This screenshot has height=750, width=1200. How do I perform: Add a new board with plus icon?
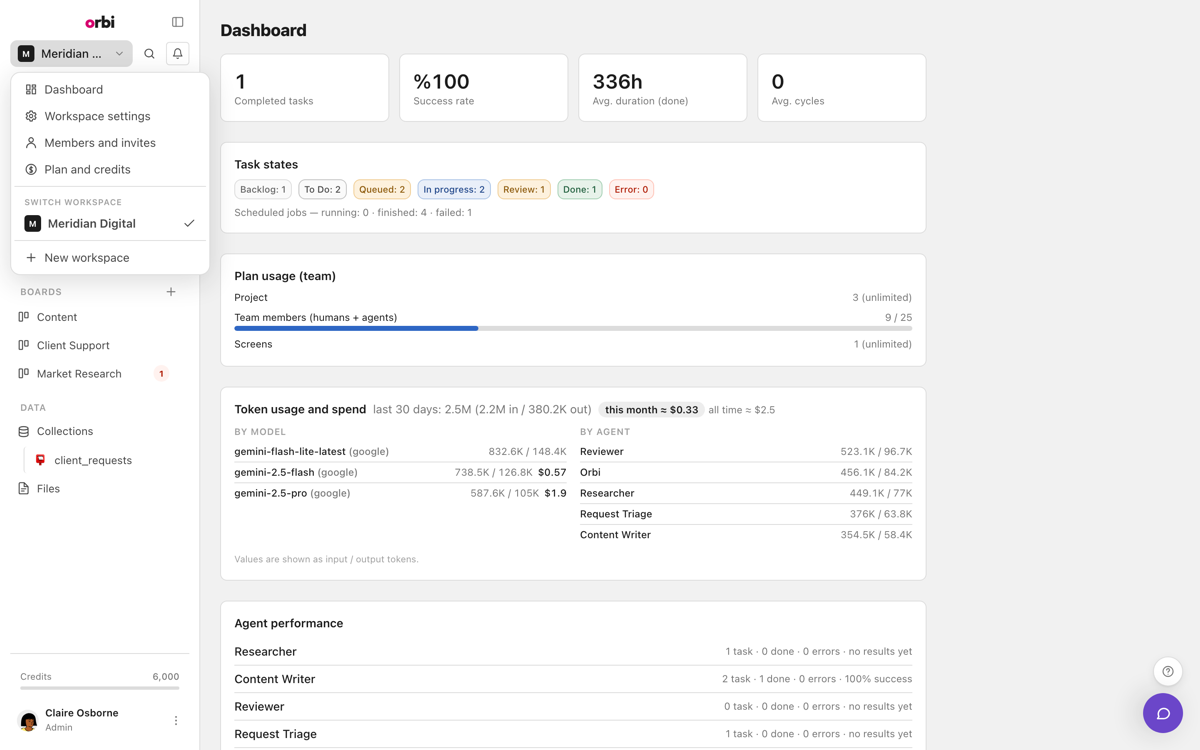click(x=171, y=292)
